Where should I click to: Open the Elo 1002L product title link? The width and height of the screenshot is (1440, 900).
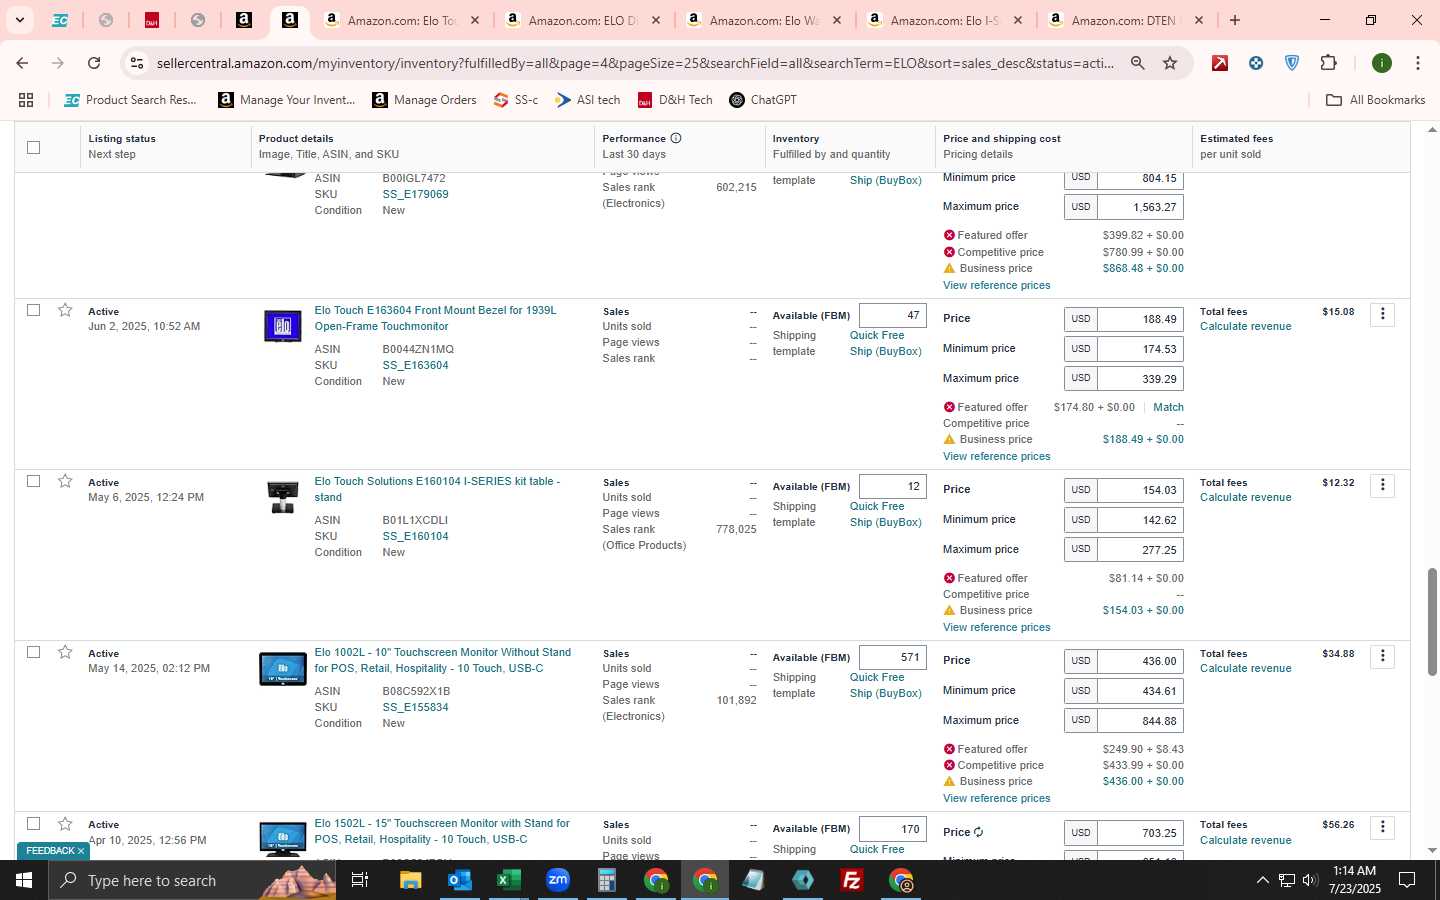(443, 660)
